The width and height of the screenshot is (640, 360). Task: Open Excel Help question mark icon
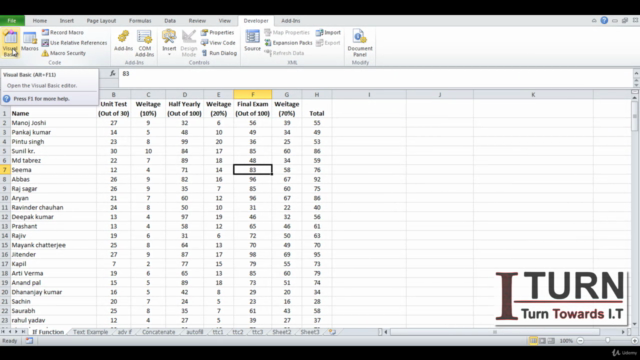pos(604,20)
